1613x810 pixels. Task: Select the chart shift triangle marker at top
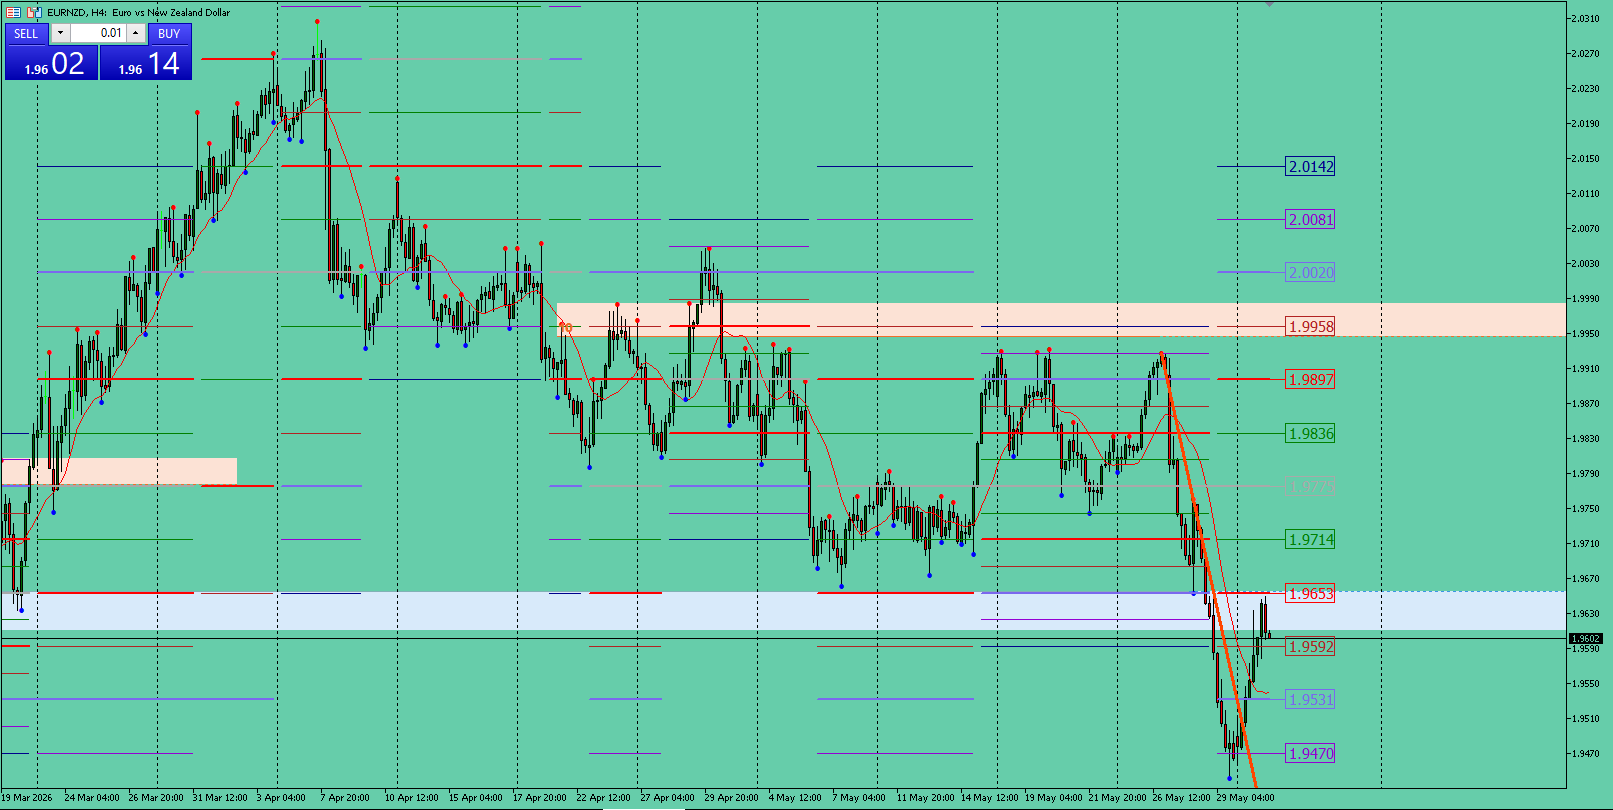click(x=1269, y=5)
